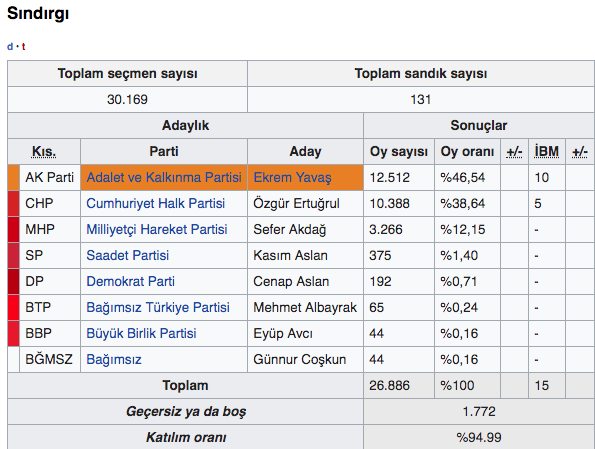The width and height of the screenshot is (595, 449).
Task: Click the 'Sonuçlar' section header
Action: pos(479,125)
